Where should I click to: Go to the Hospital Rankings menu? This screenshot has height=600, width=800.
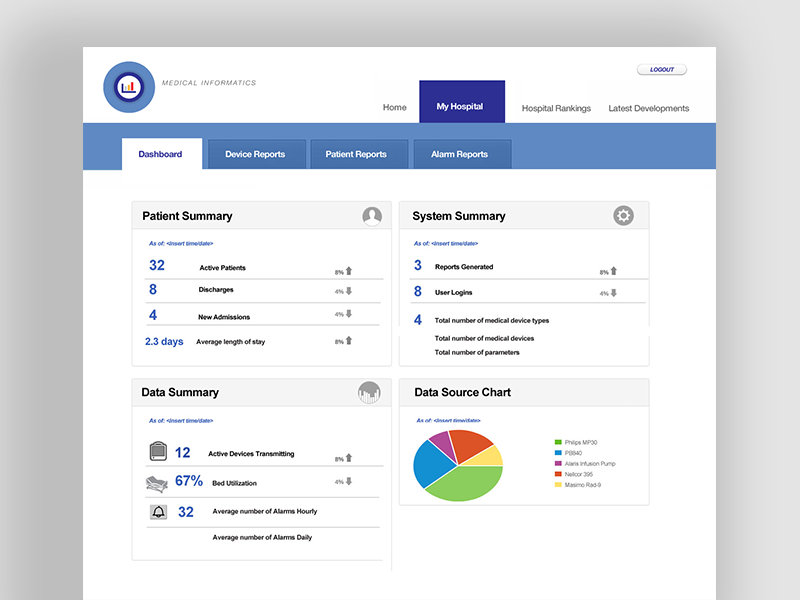(556, 107)
